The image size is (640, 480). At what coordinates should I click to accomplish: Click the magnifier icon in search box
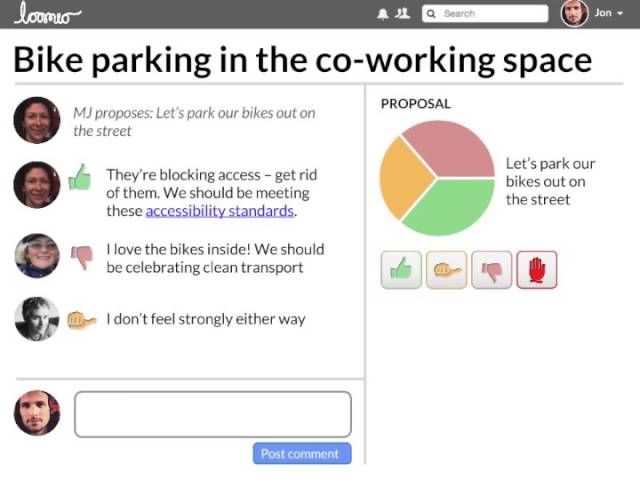(431, 14)
